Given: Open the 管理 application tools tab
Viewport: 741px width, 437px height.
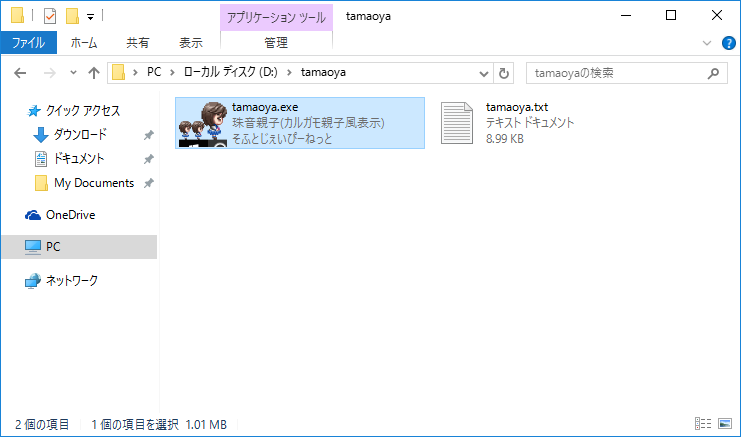Looking at the screenshot, I should tap(276, 43).
